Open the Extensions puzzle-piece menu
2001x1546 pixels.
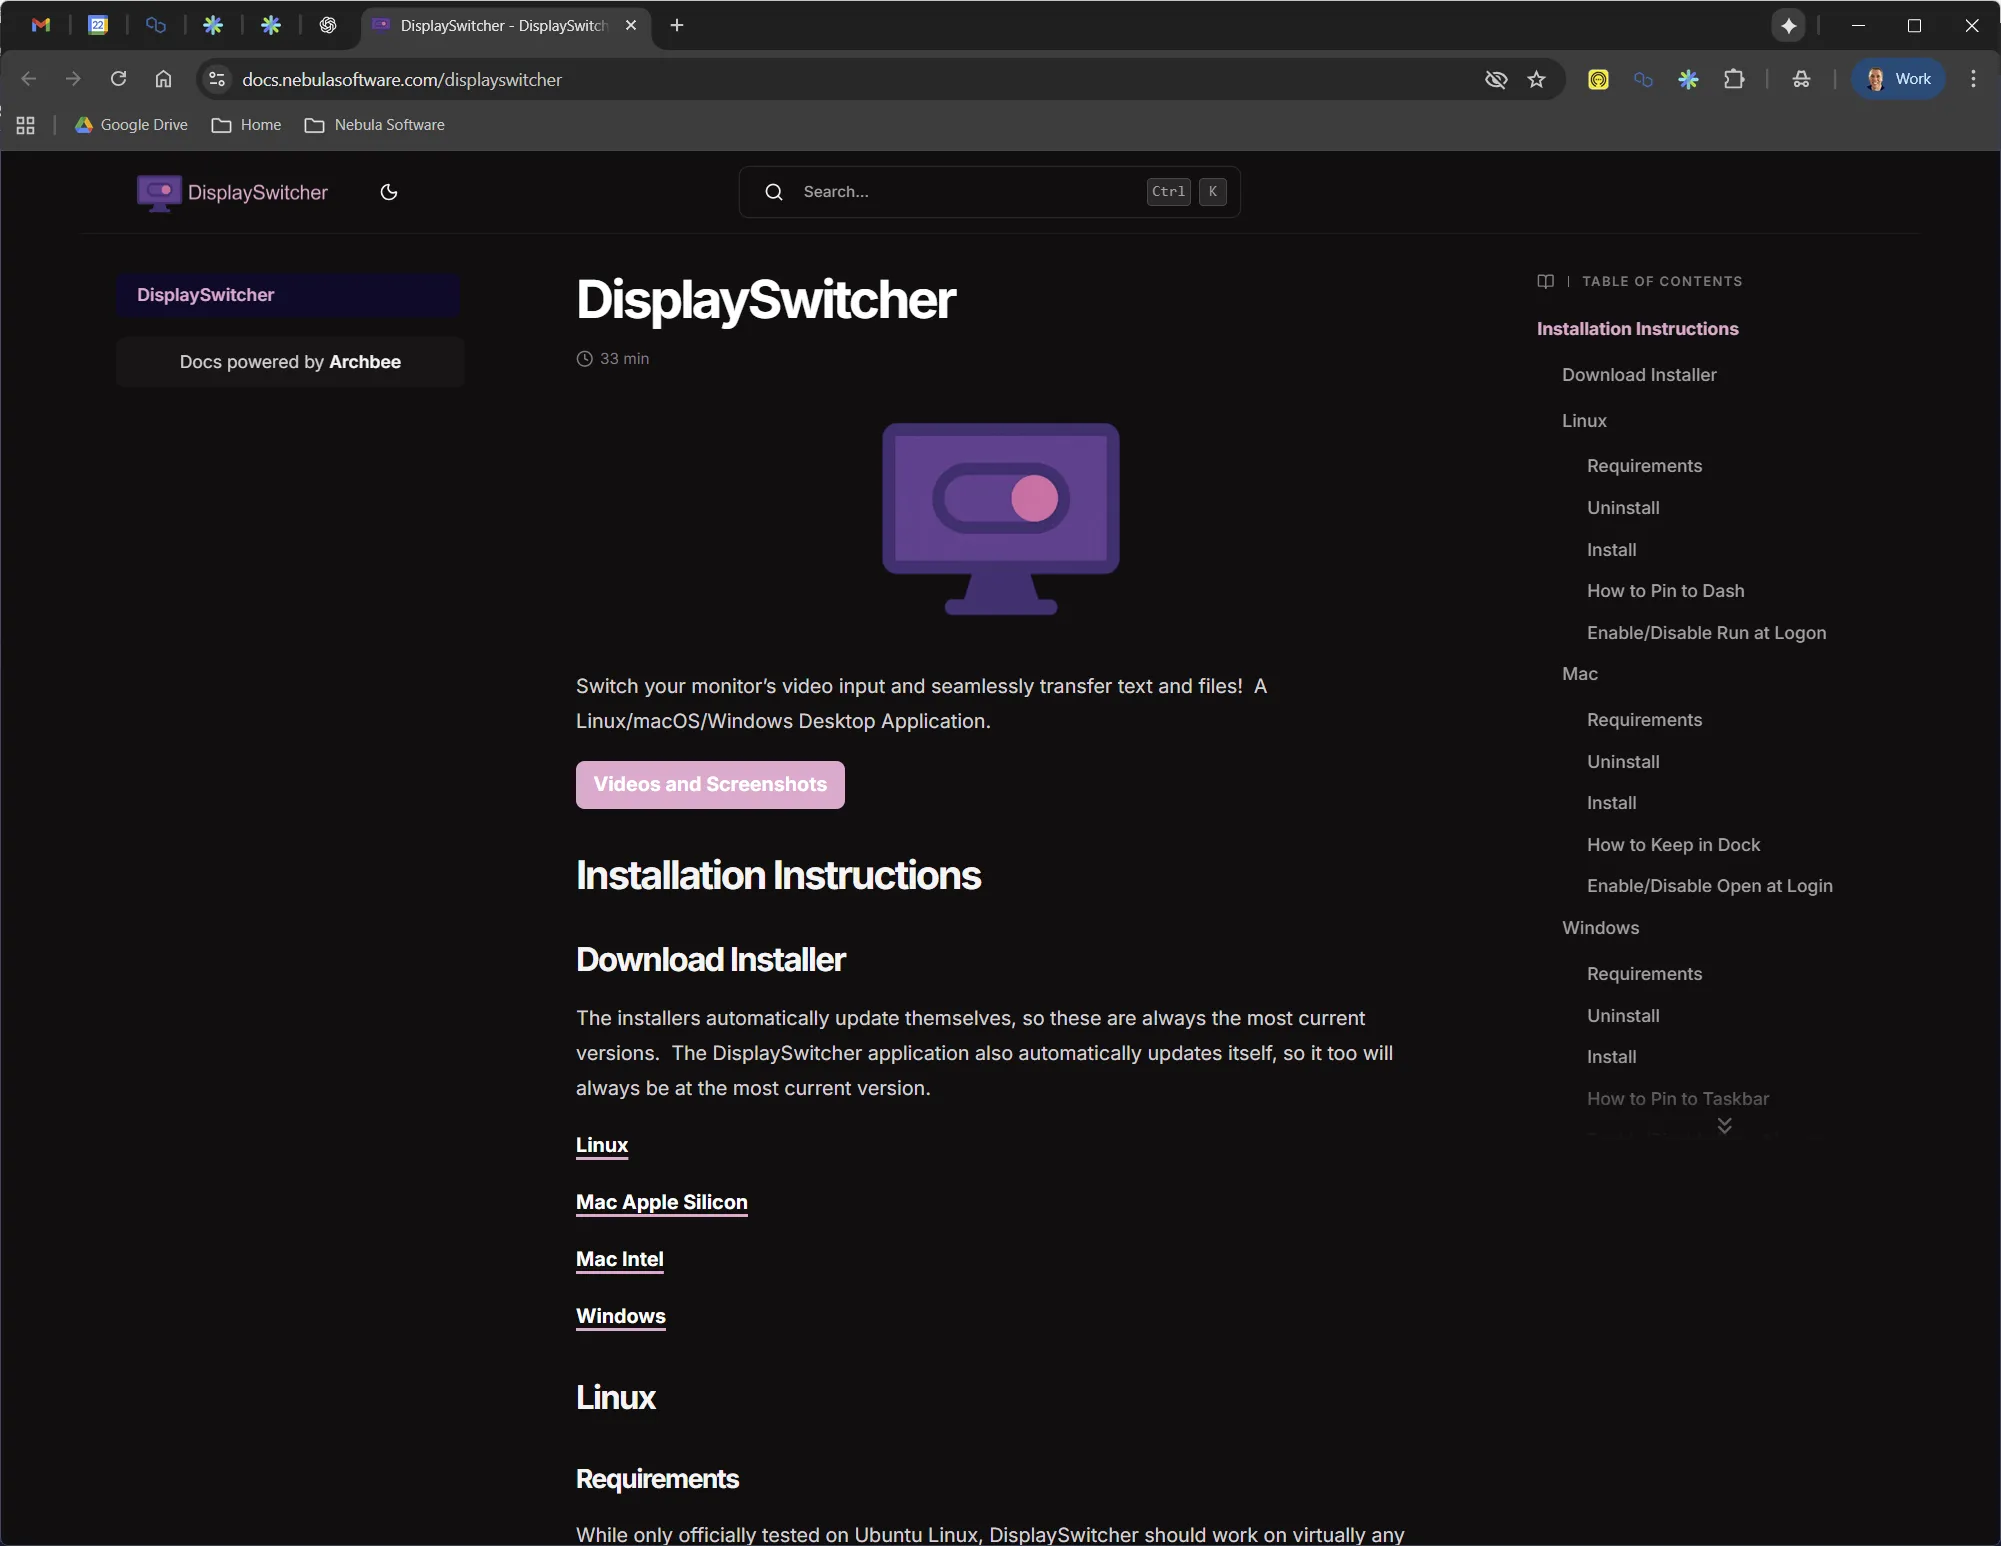1734,79
